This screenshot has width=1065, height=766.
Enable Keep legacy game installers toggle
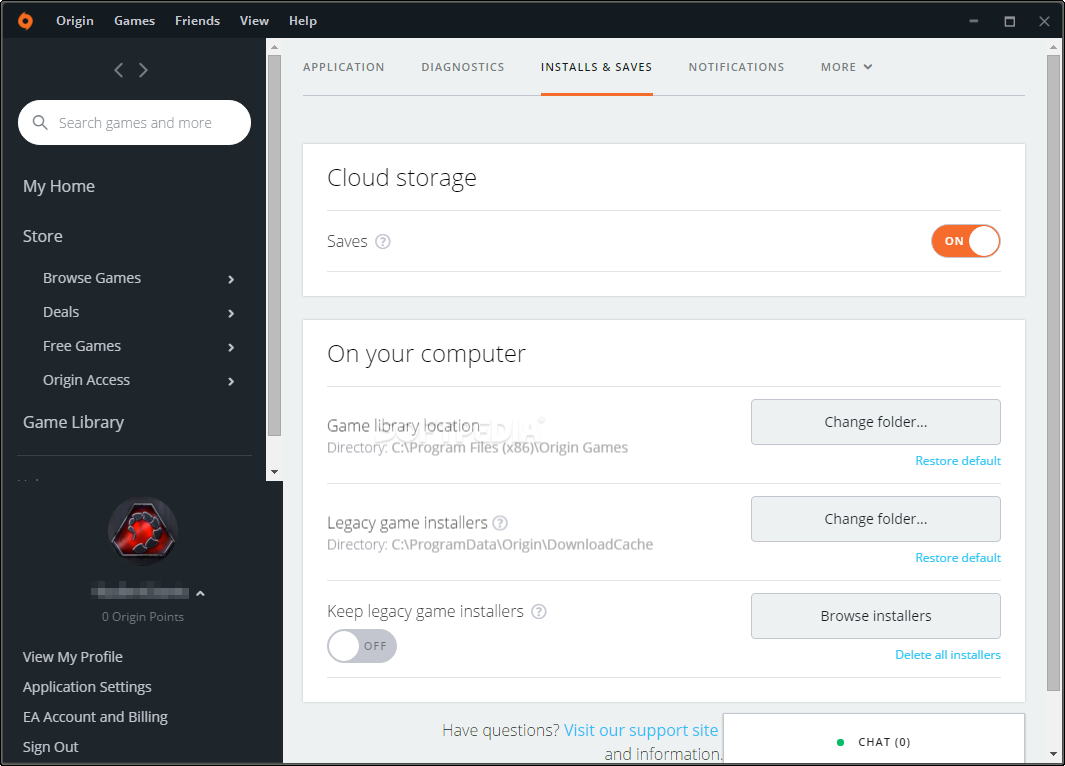pyautogui.click(x=362, y=646)
